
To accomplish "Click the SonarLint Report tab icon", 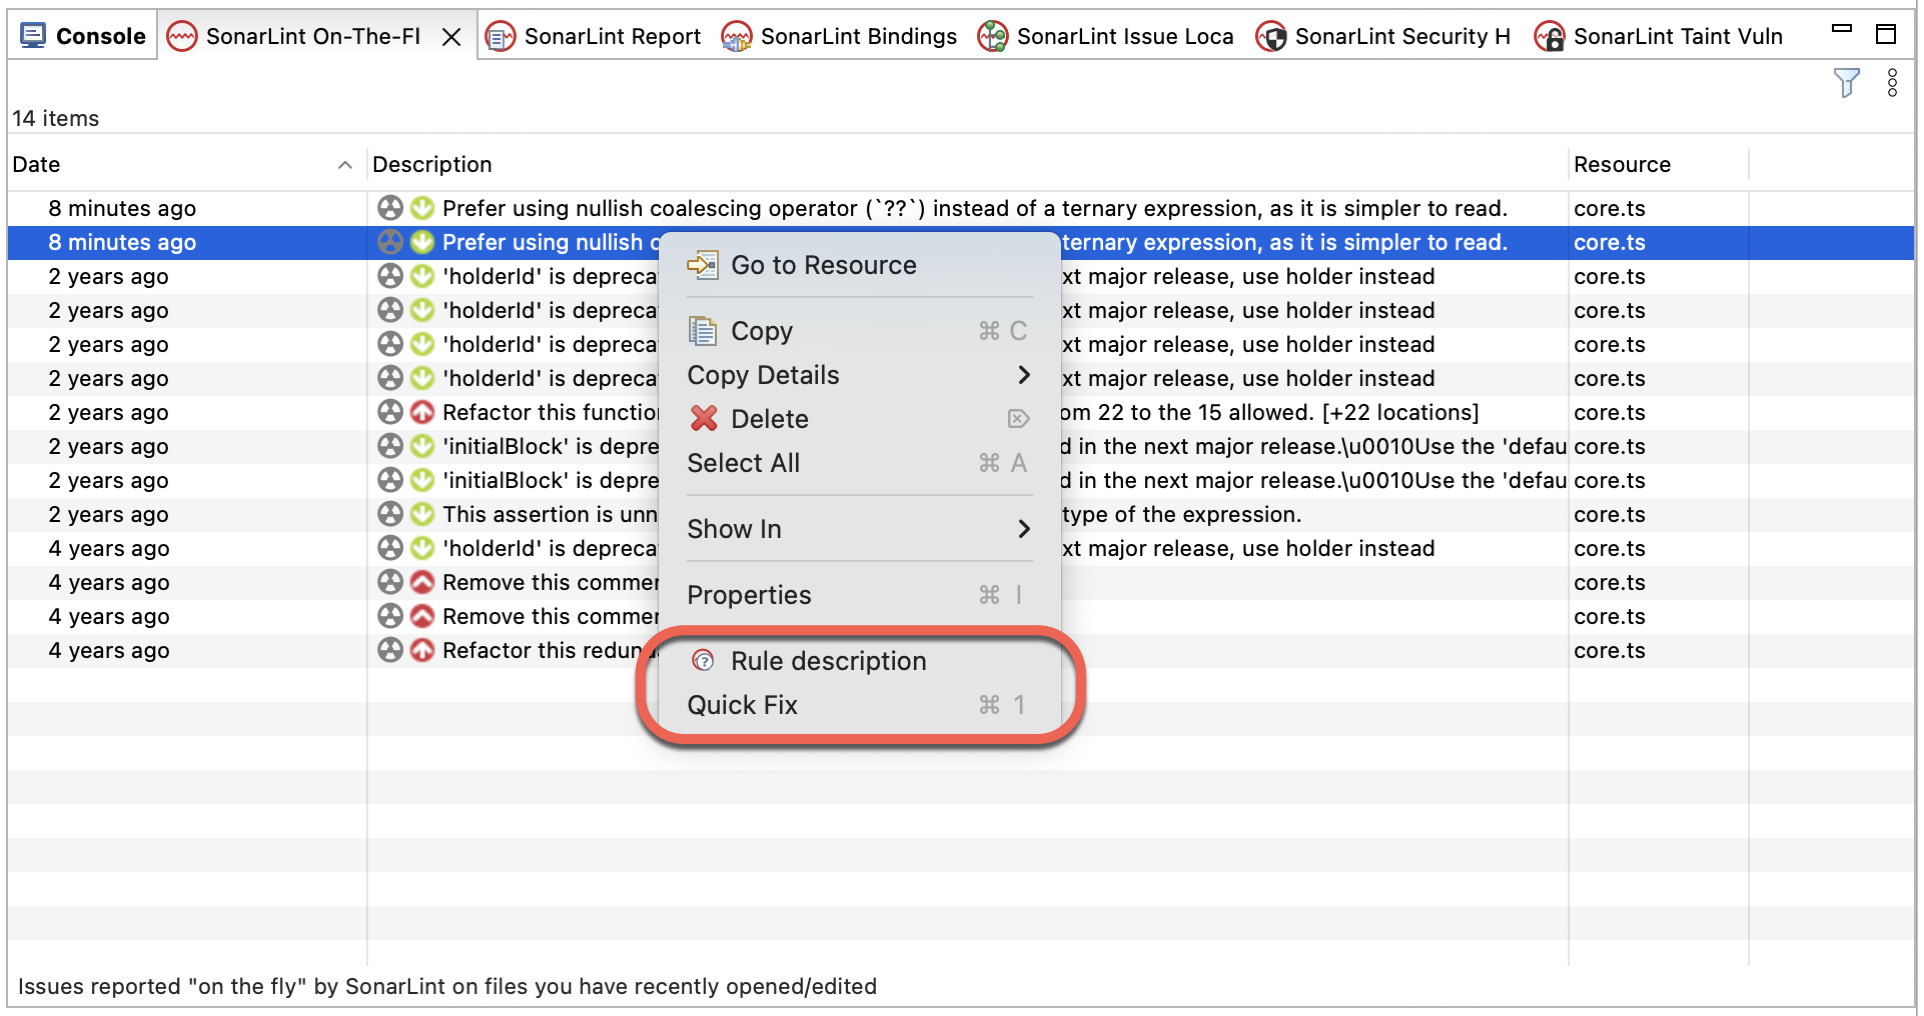I will point(500,37).
